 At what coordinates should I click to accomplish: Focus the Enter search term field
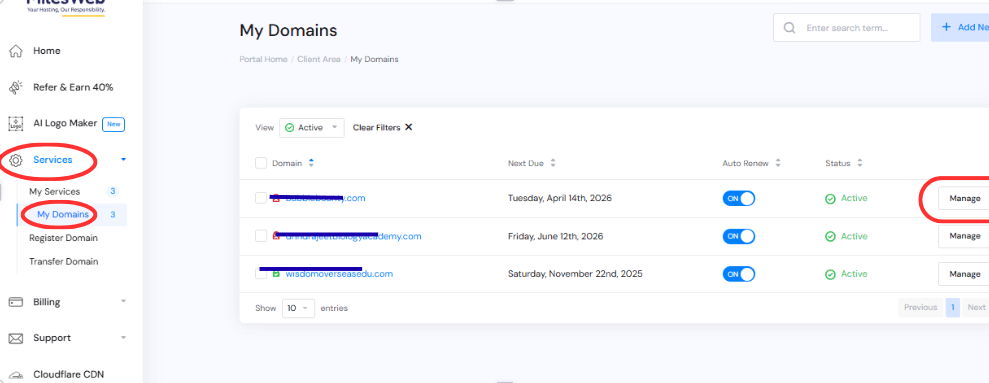[847, 28]
